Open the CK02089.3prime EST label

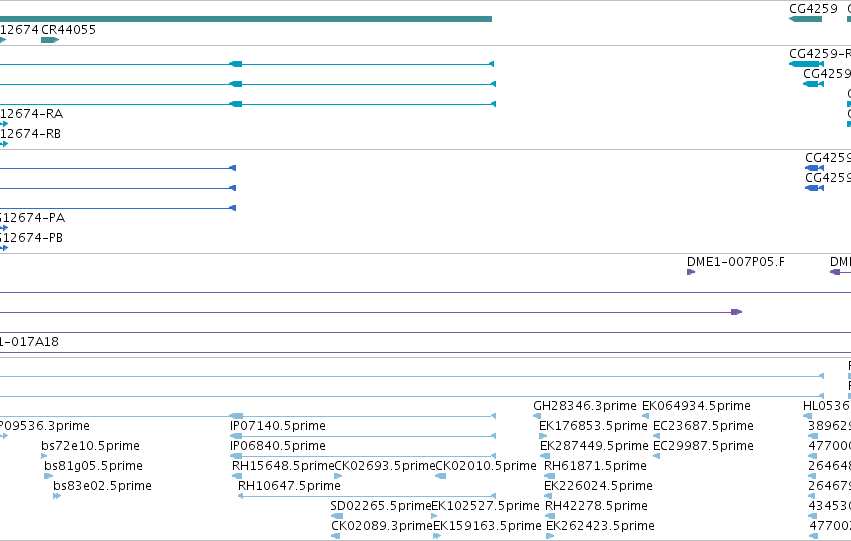tap(382, 526)
